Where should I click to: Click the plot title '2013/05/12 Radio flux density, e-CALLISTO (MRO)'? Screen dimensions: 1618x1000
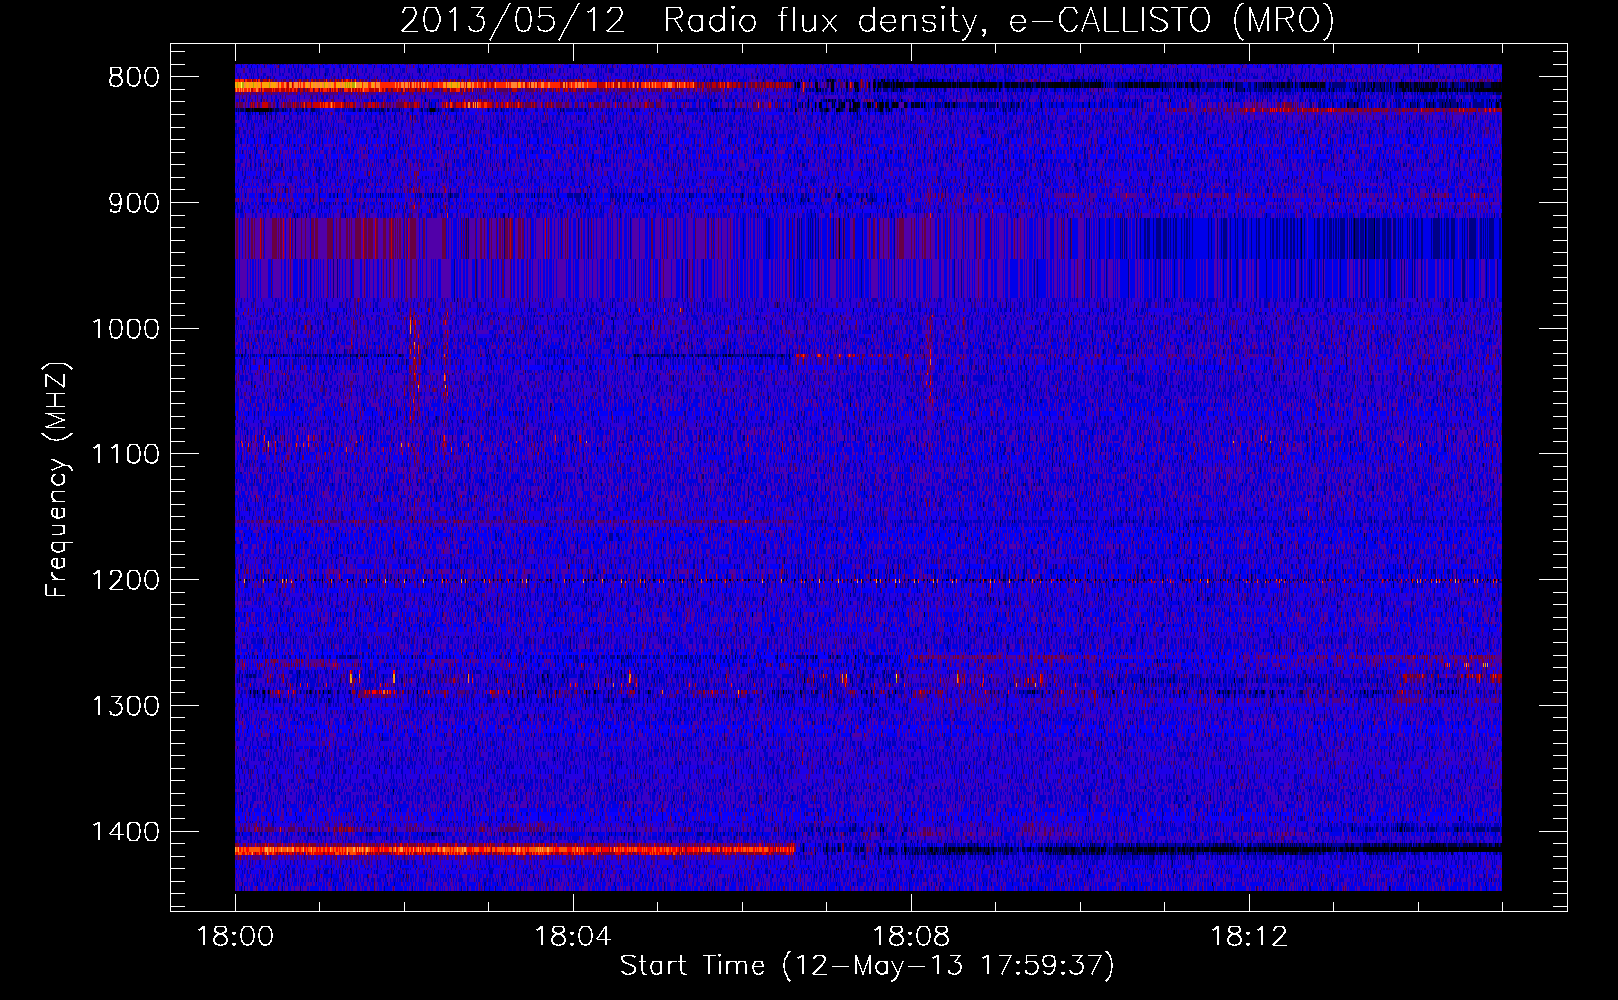pos(867,21)
